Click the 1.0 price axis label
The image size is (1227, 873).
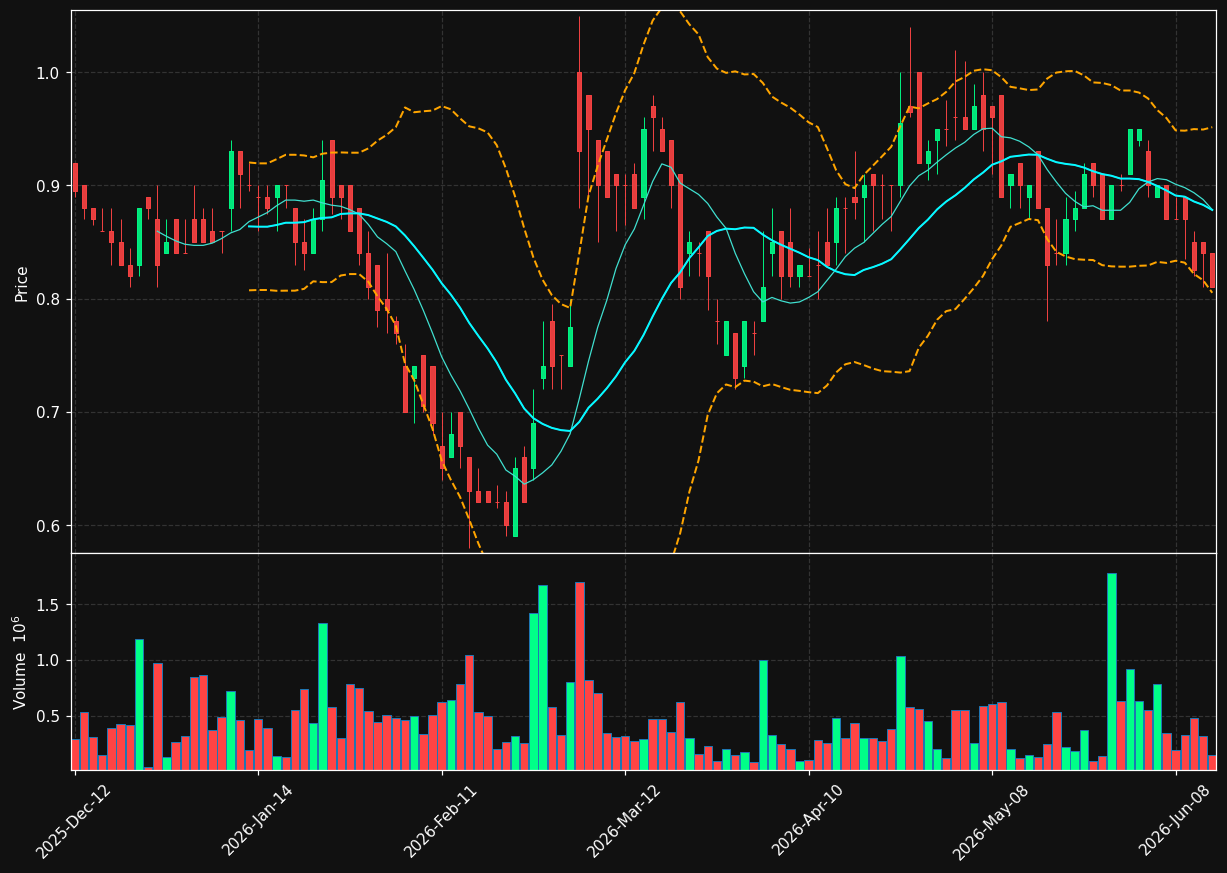pyautogui.click(x=50, y=73)
